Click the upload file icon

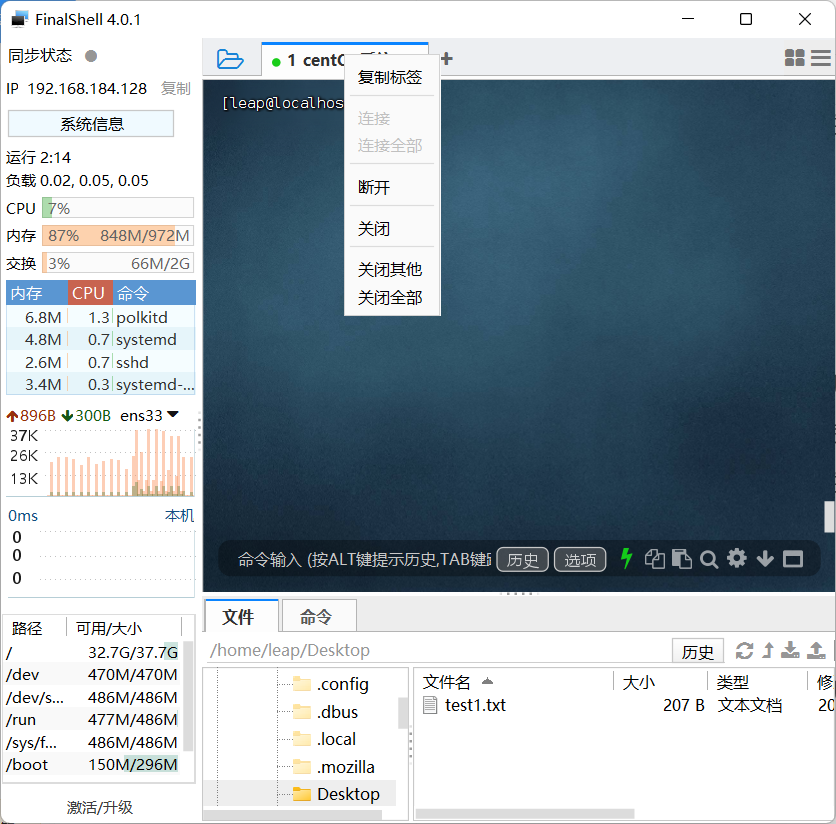(x=816, y=650)
